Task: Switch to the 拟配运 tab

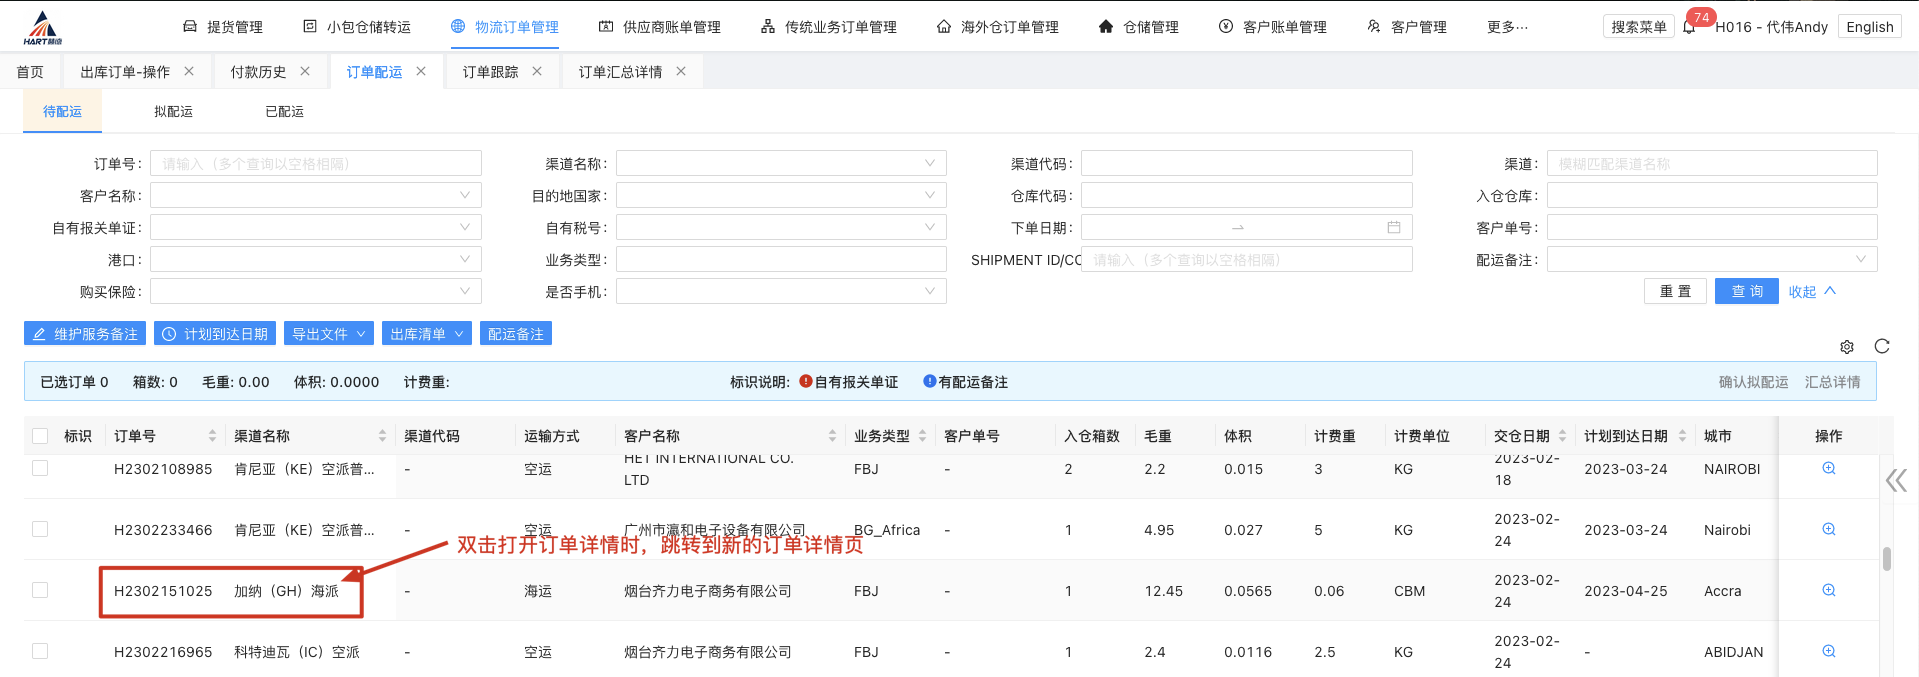Action: click(x=173, y=111)
